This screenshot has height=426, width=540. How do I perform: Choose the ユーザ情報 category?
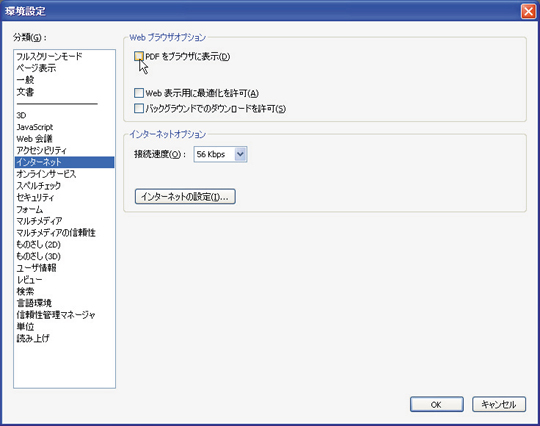pos(36,268)
